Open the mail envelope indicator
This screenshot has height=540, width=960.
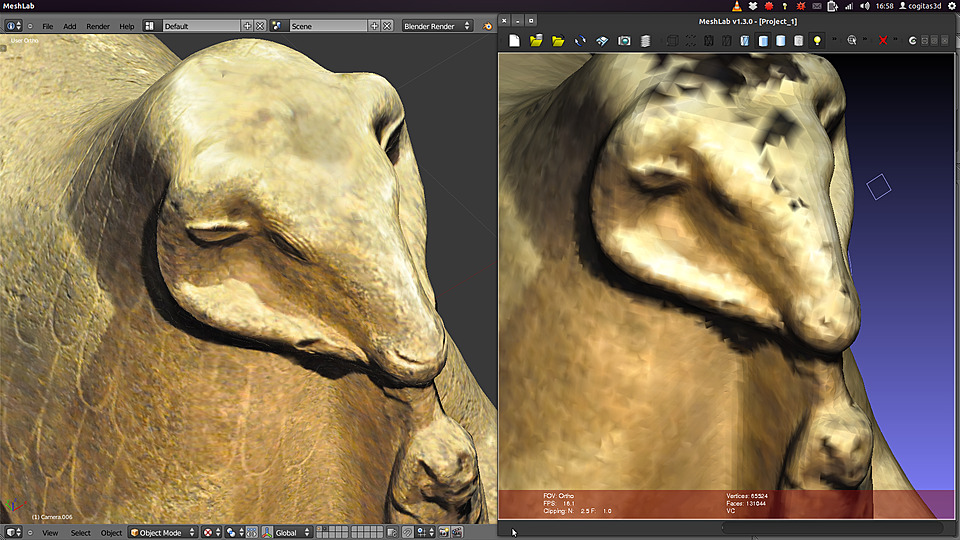pos(817,6)
